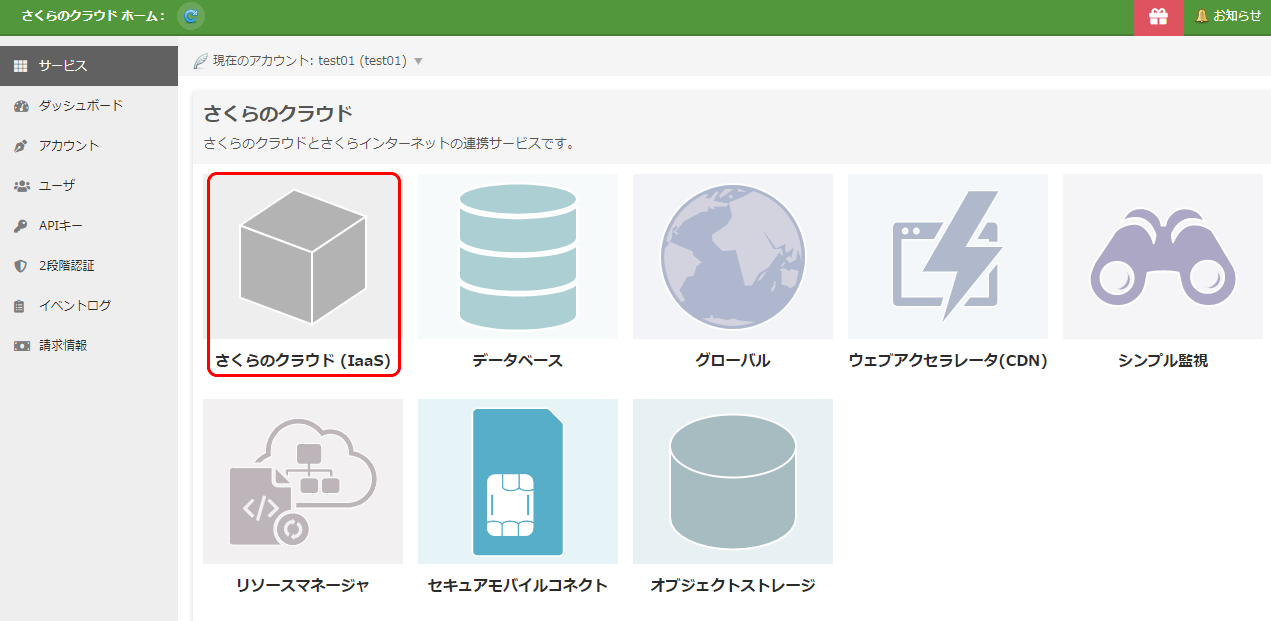This screenshot has height=621, width=1271.
Task: Click the さくらのクラウド (IaaS) label
Action: [303, 361]
